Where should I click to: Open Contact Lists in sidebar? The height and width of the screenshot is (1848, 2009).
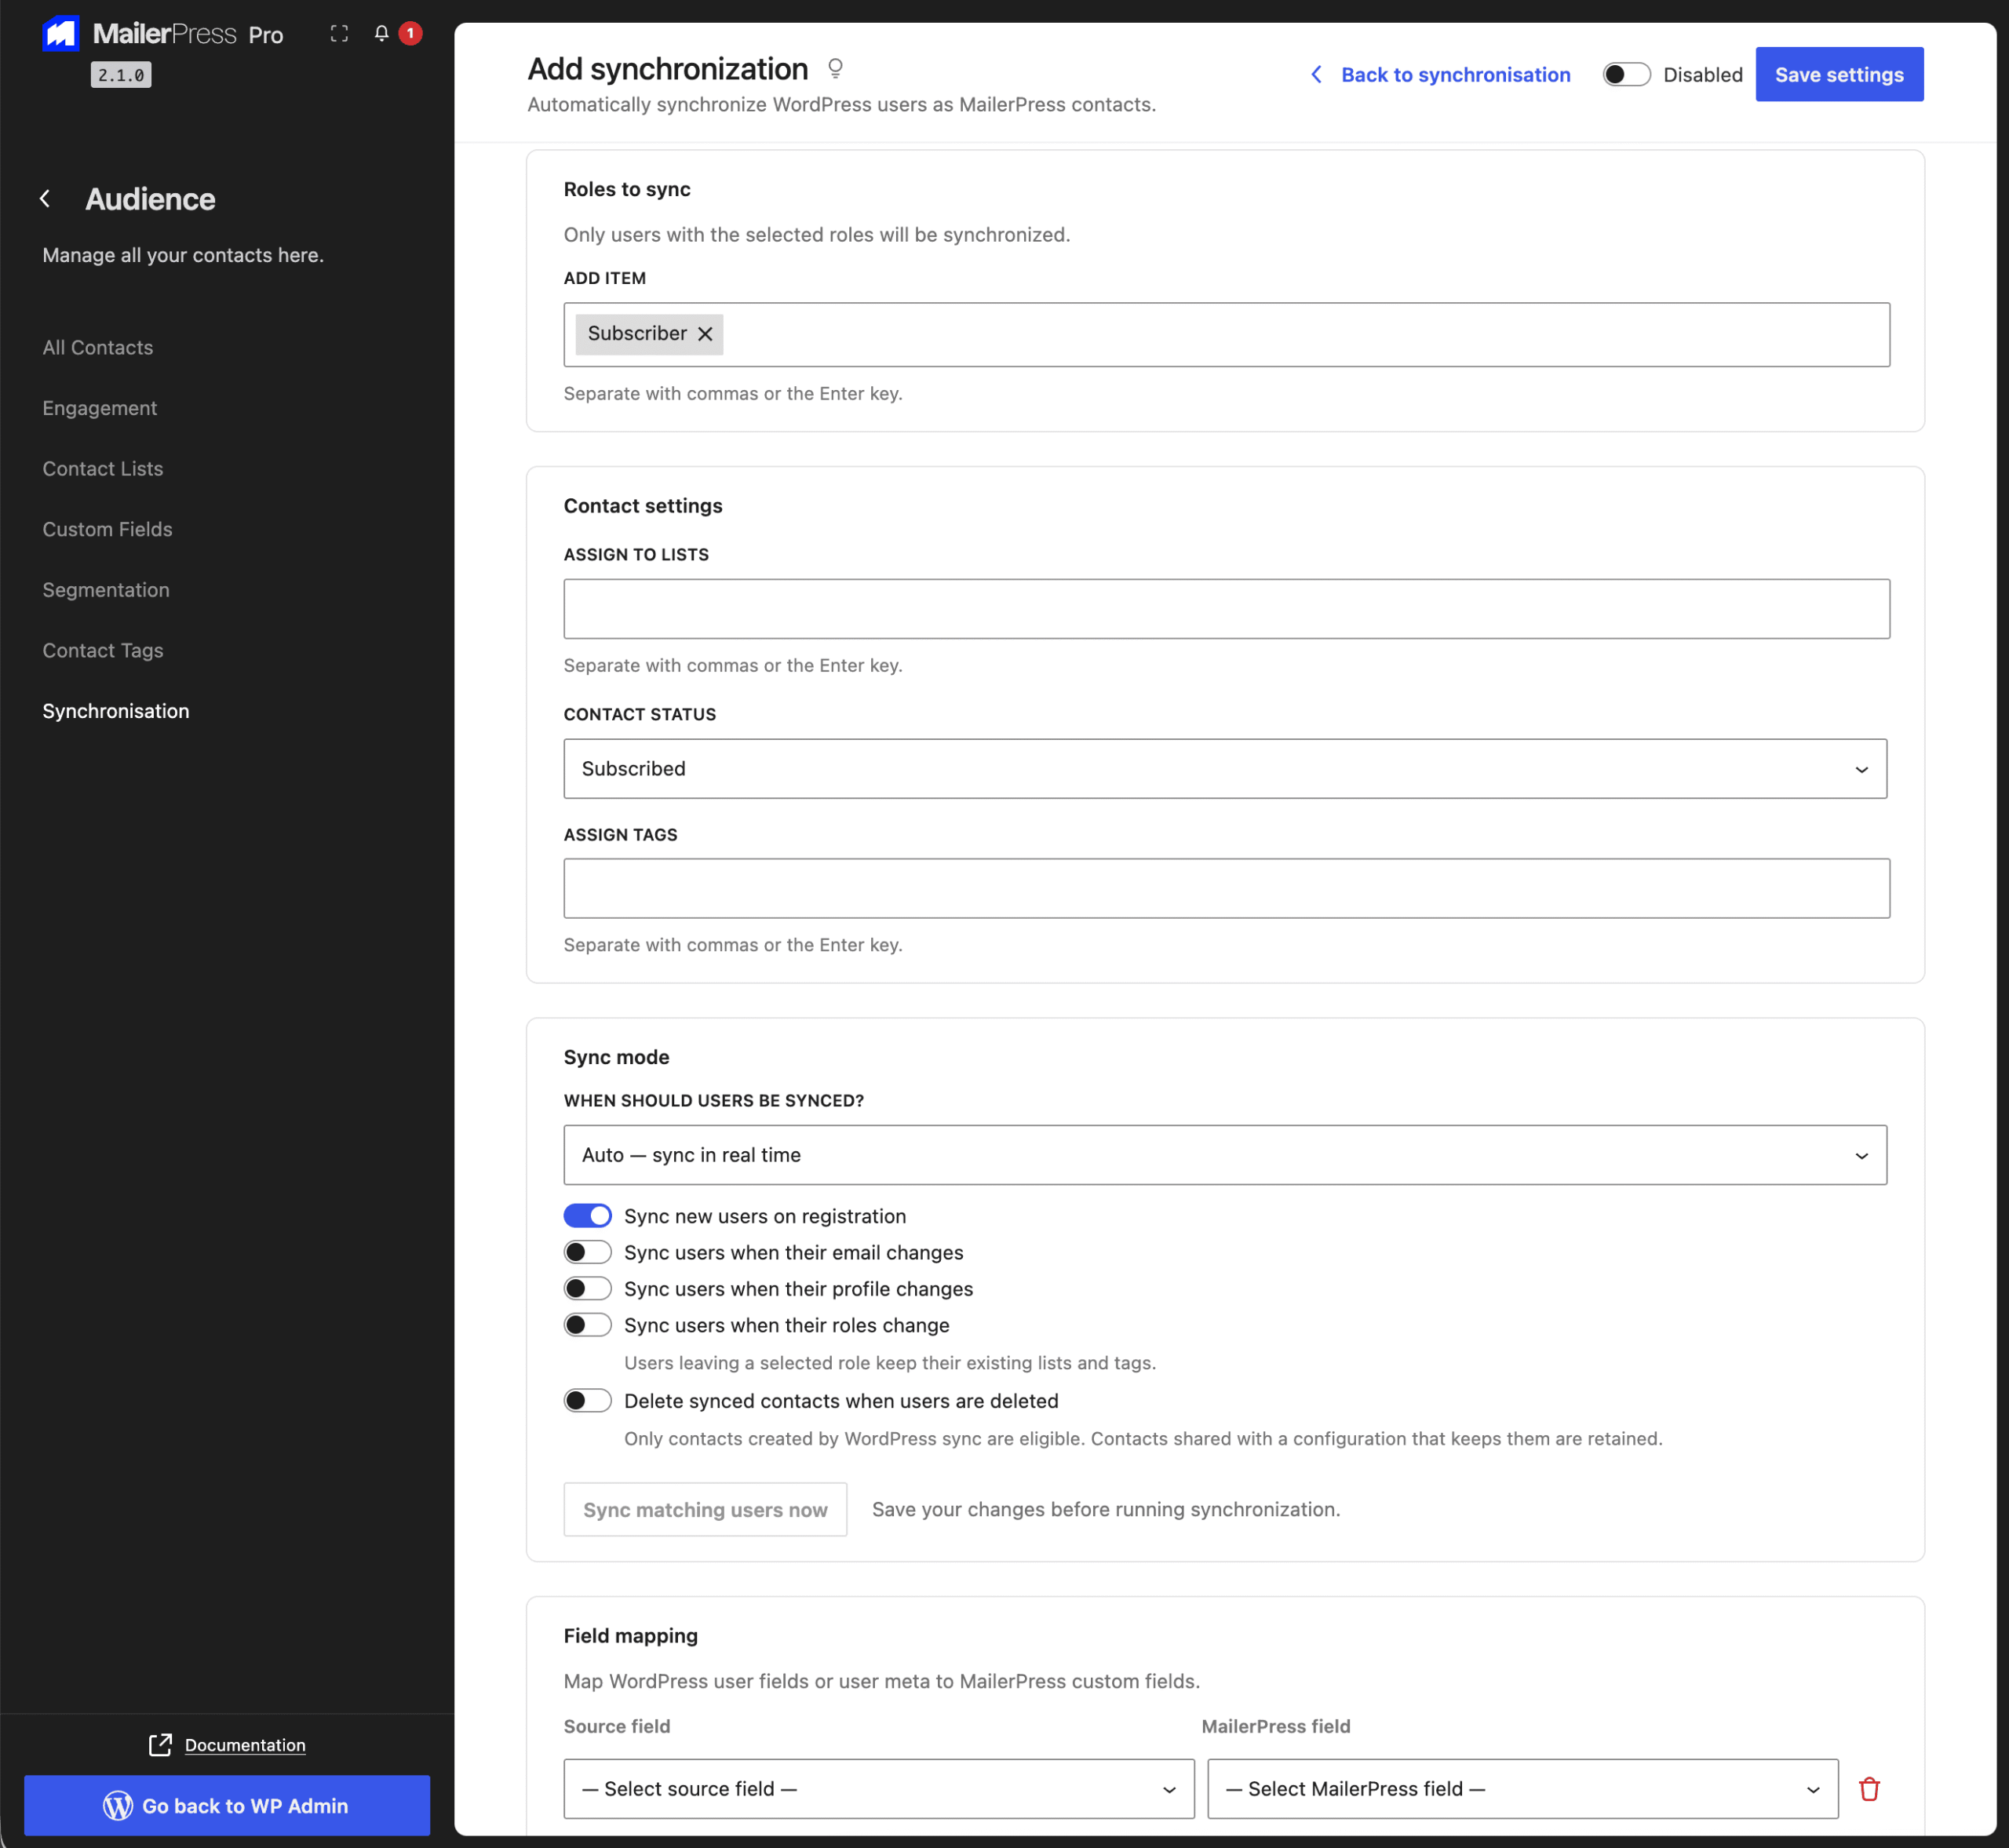click(103, 469)
